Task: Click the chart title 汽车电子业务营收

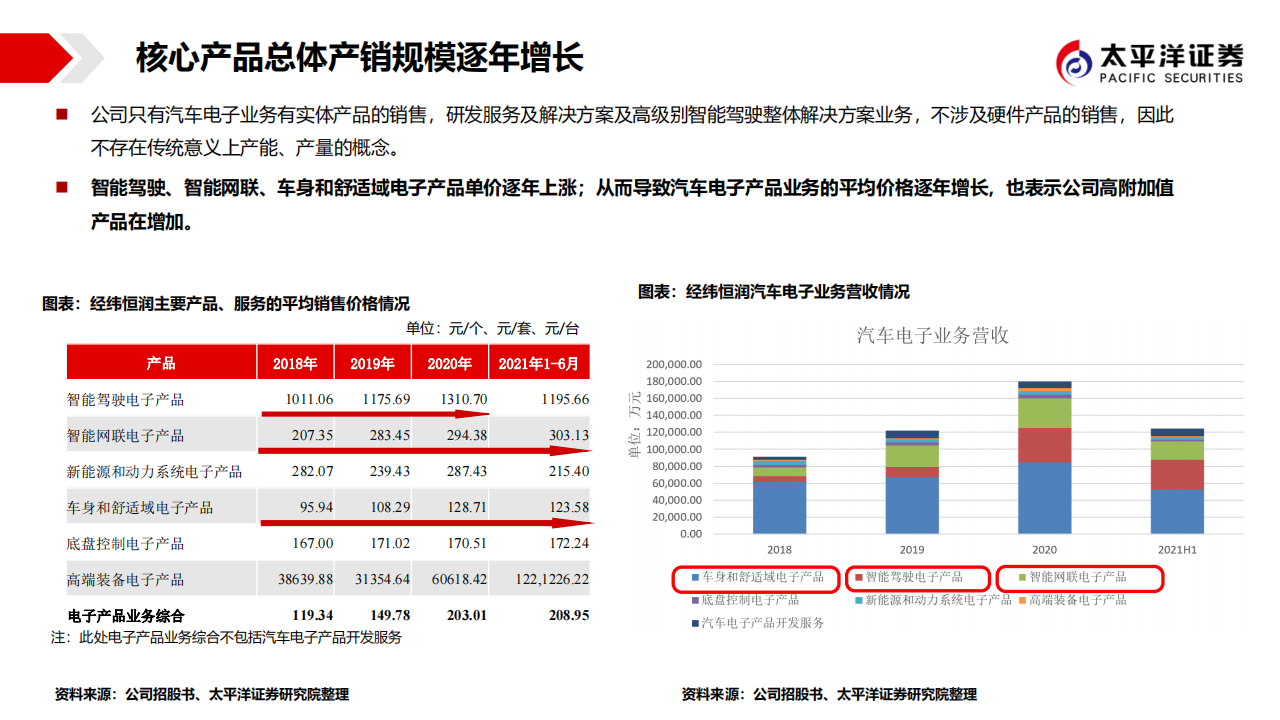Action: [933, 335]
